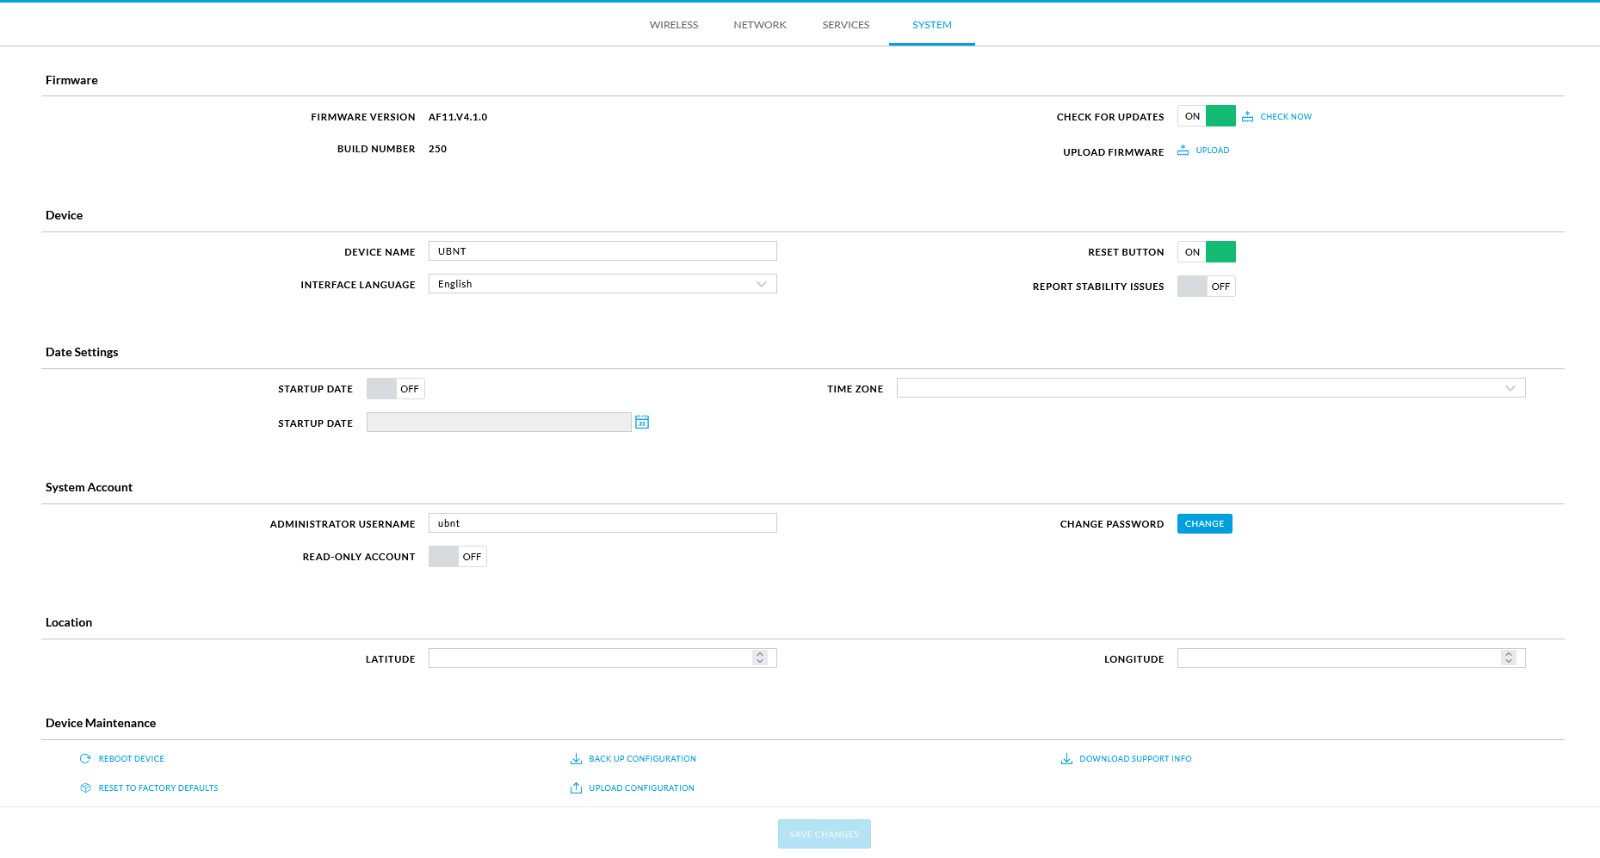Viewport: 1600px width, 858px height.
Task: Switch to the Wireless tab
Action: click(673, 25)
